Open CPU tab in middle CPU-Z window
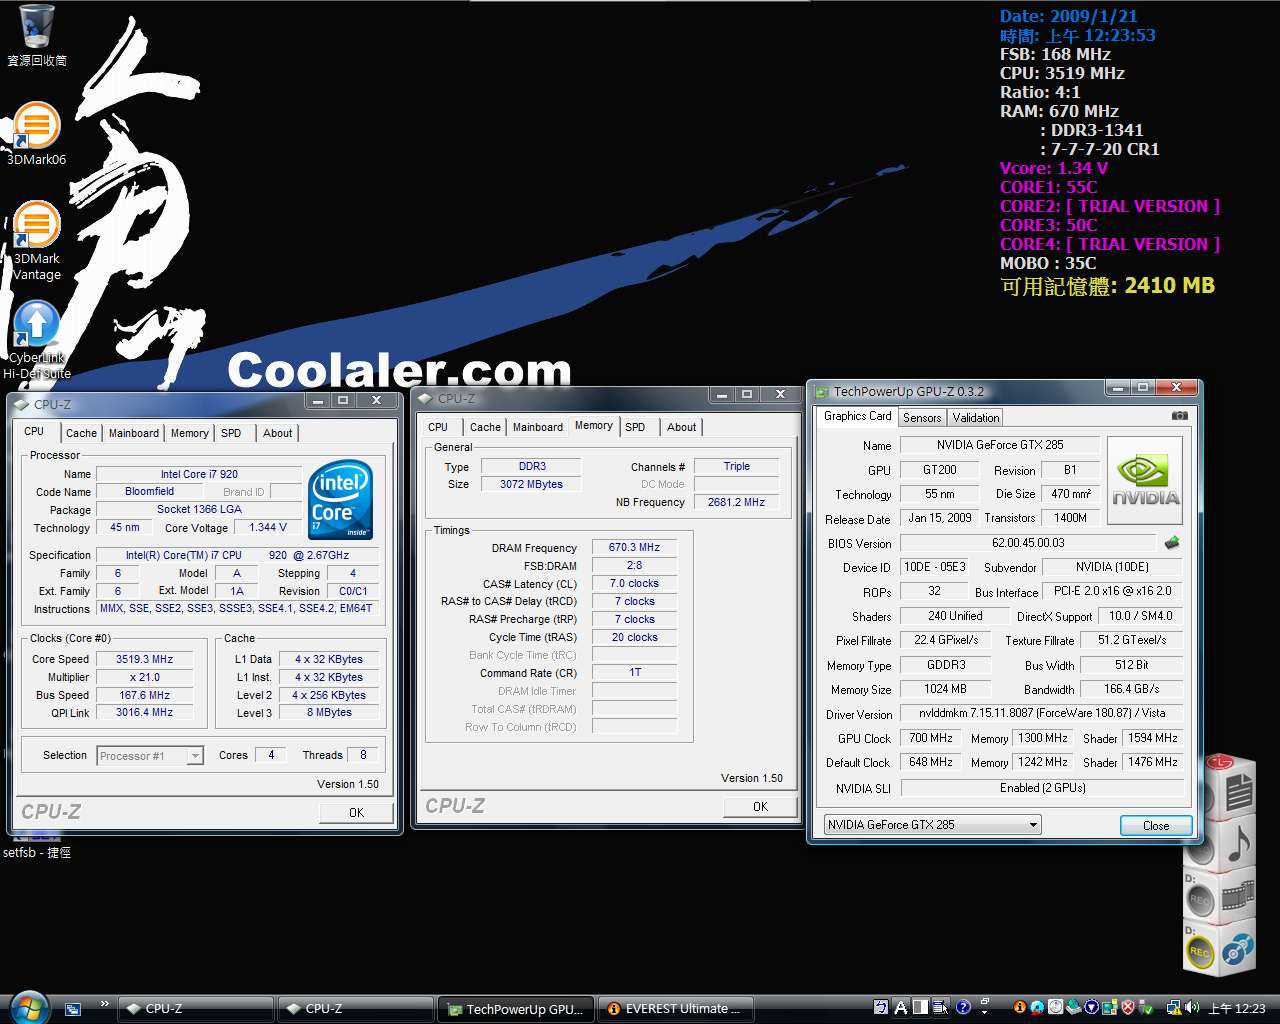 438,427
